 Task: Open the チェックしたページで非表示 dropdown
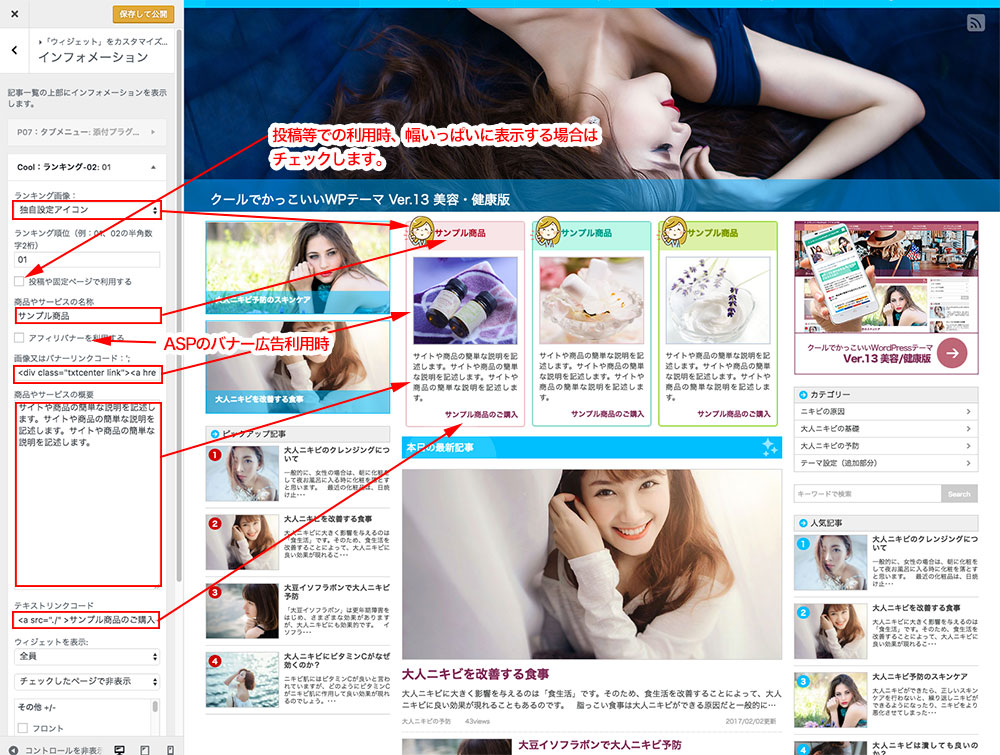point(87,681)
